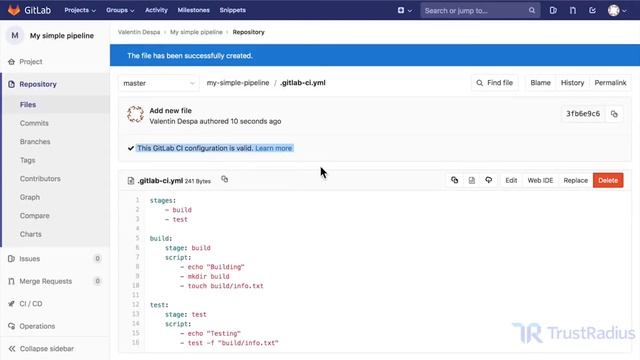Click Valentin Despa author link
The height and width of the screenshot is (360, 640).
(x=173, y=121)
